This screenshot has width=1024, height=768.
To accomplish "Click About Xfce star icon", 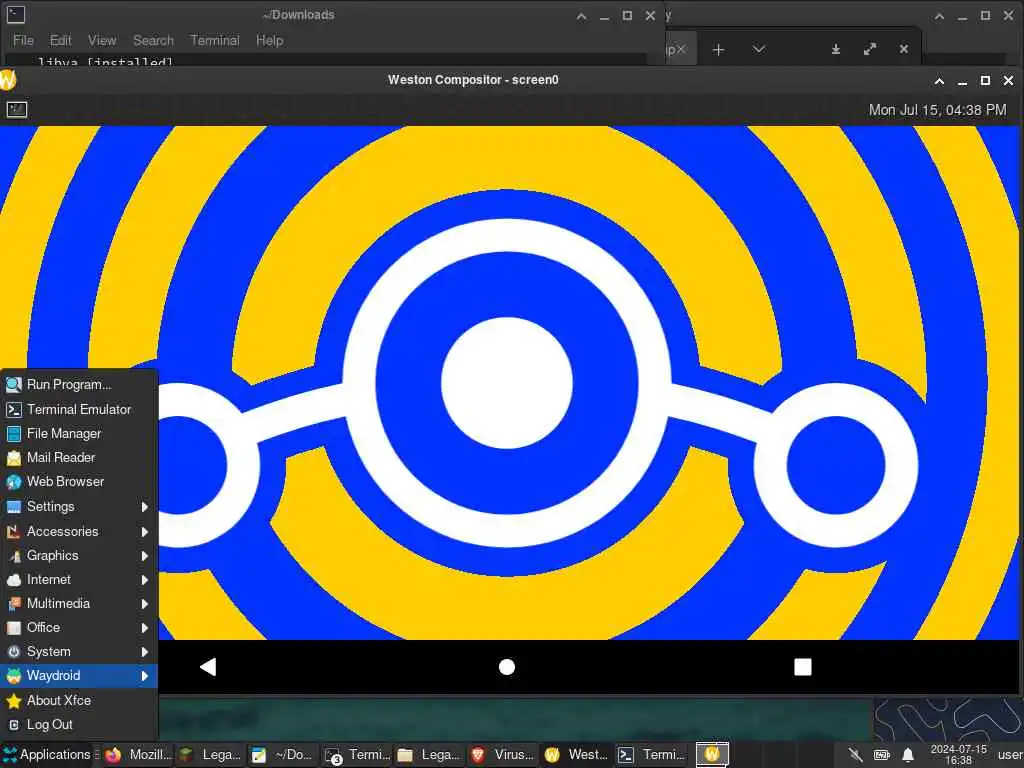I will 14,701.
